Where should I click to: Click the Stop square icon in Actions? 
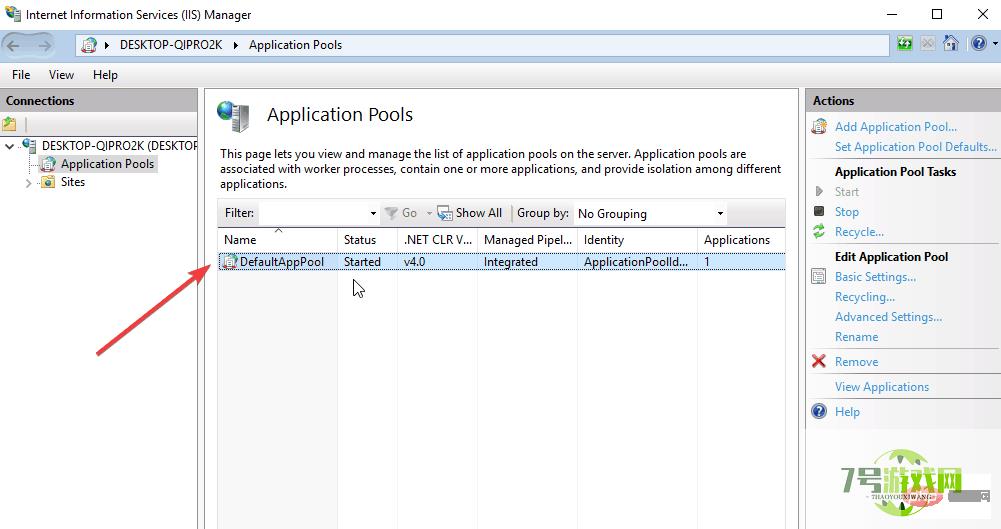click(819, 211)
